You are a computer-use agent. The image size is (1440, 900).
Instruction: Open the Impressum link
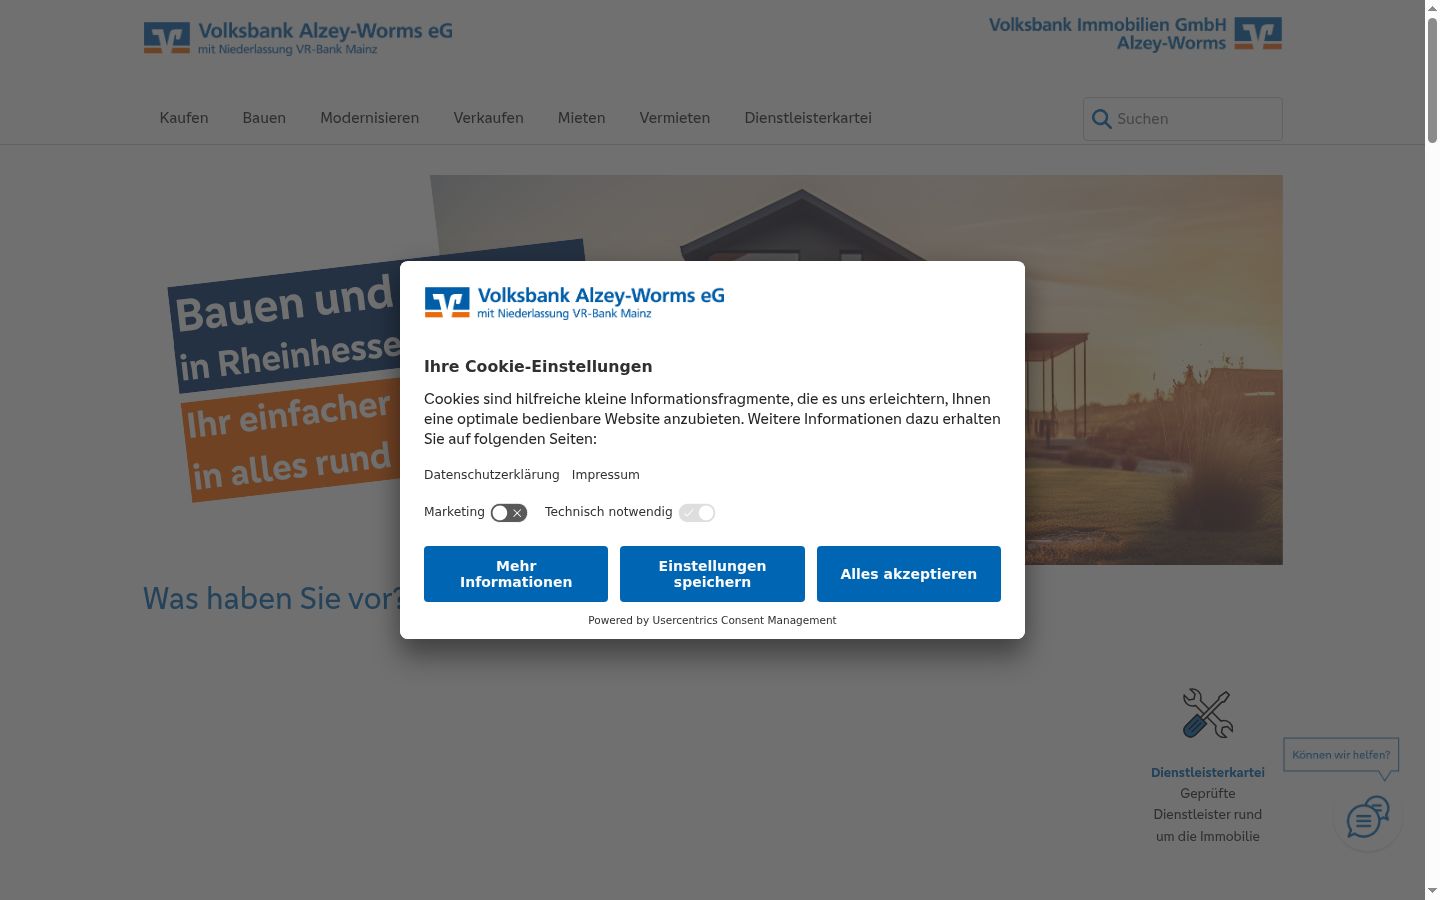coord(606,475)
